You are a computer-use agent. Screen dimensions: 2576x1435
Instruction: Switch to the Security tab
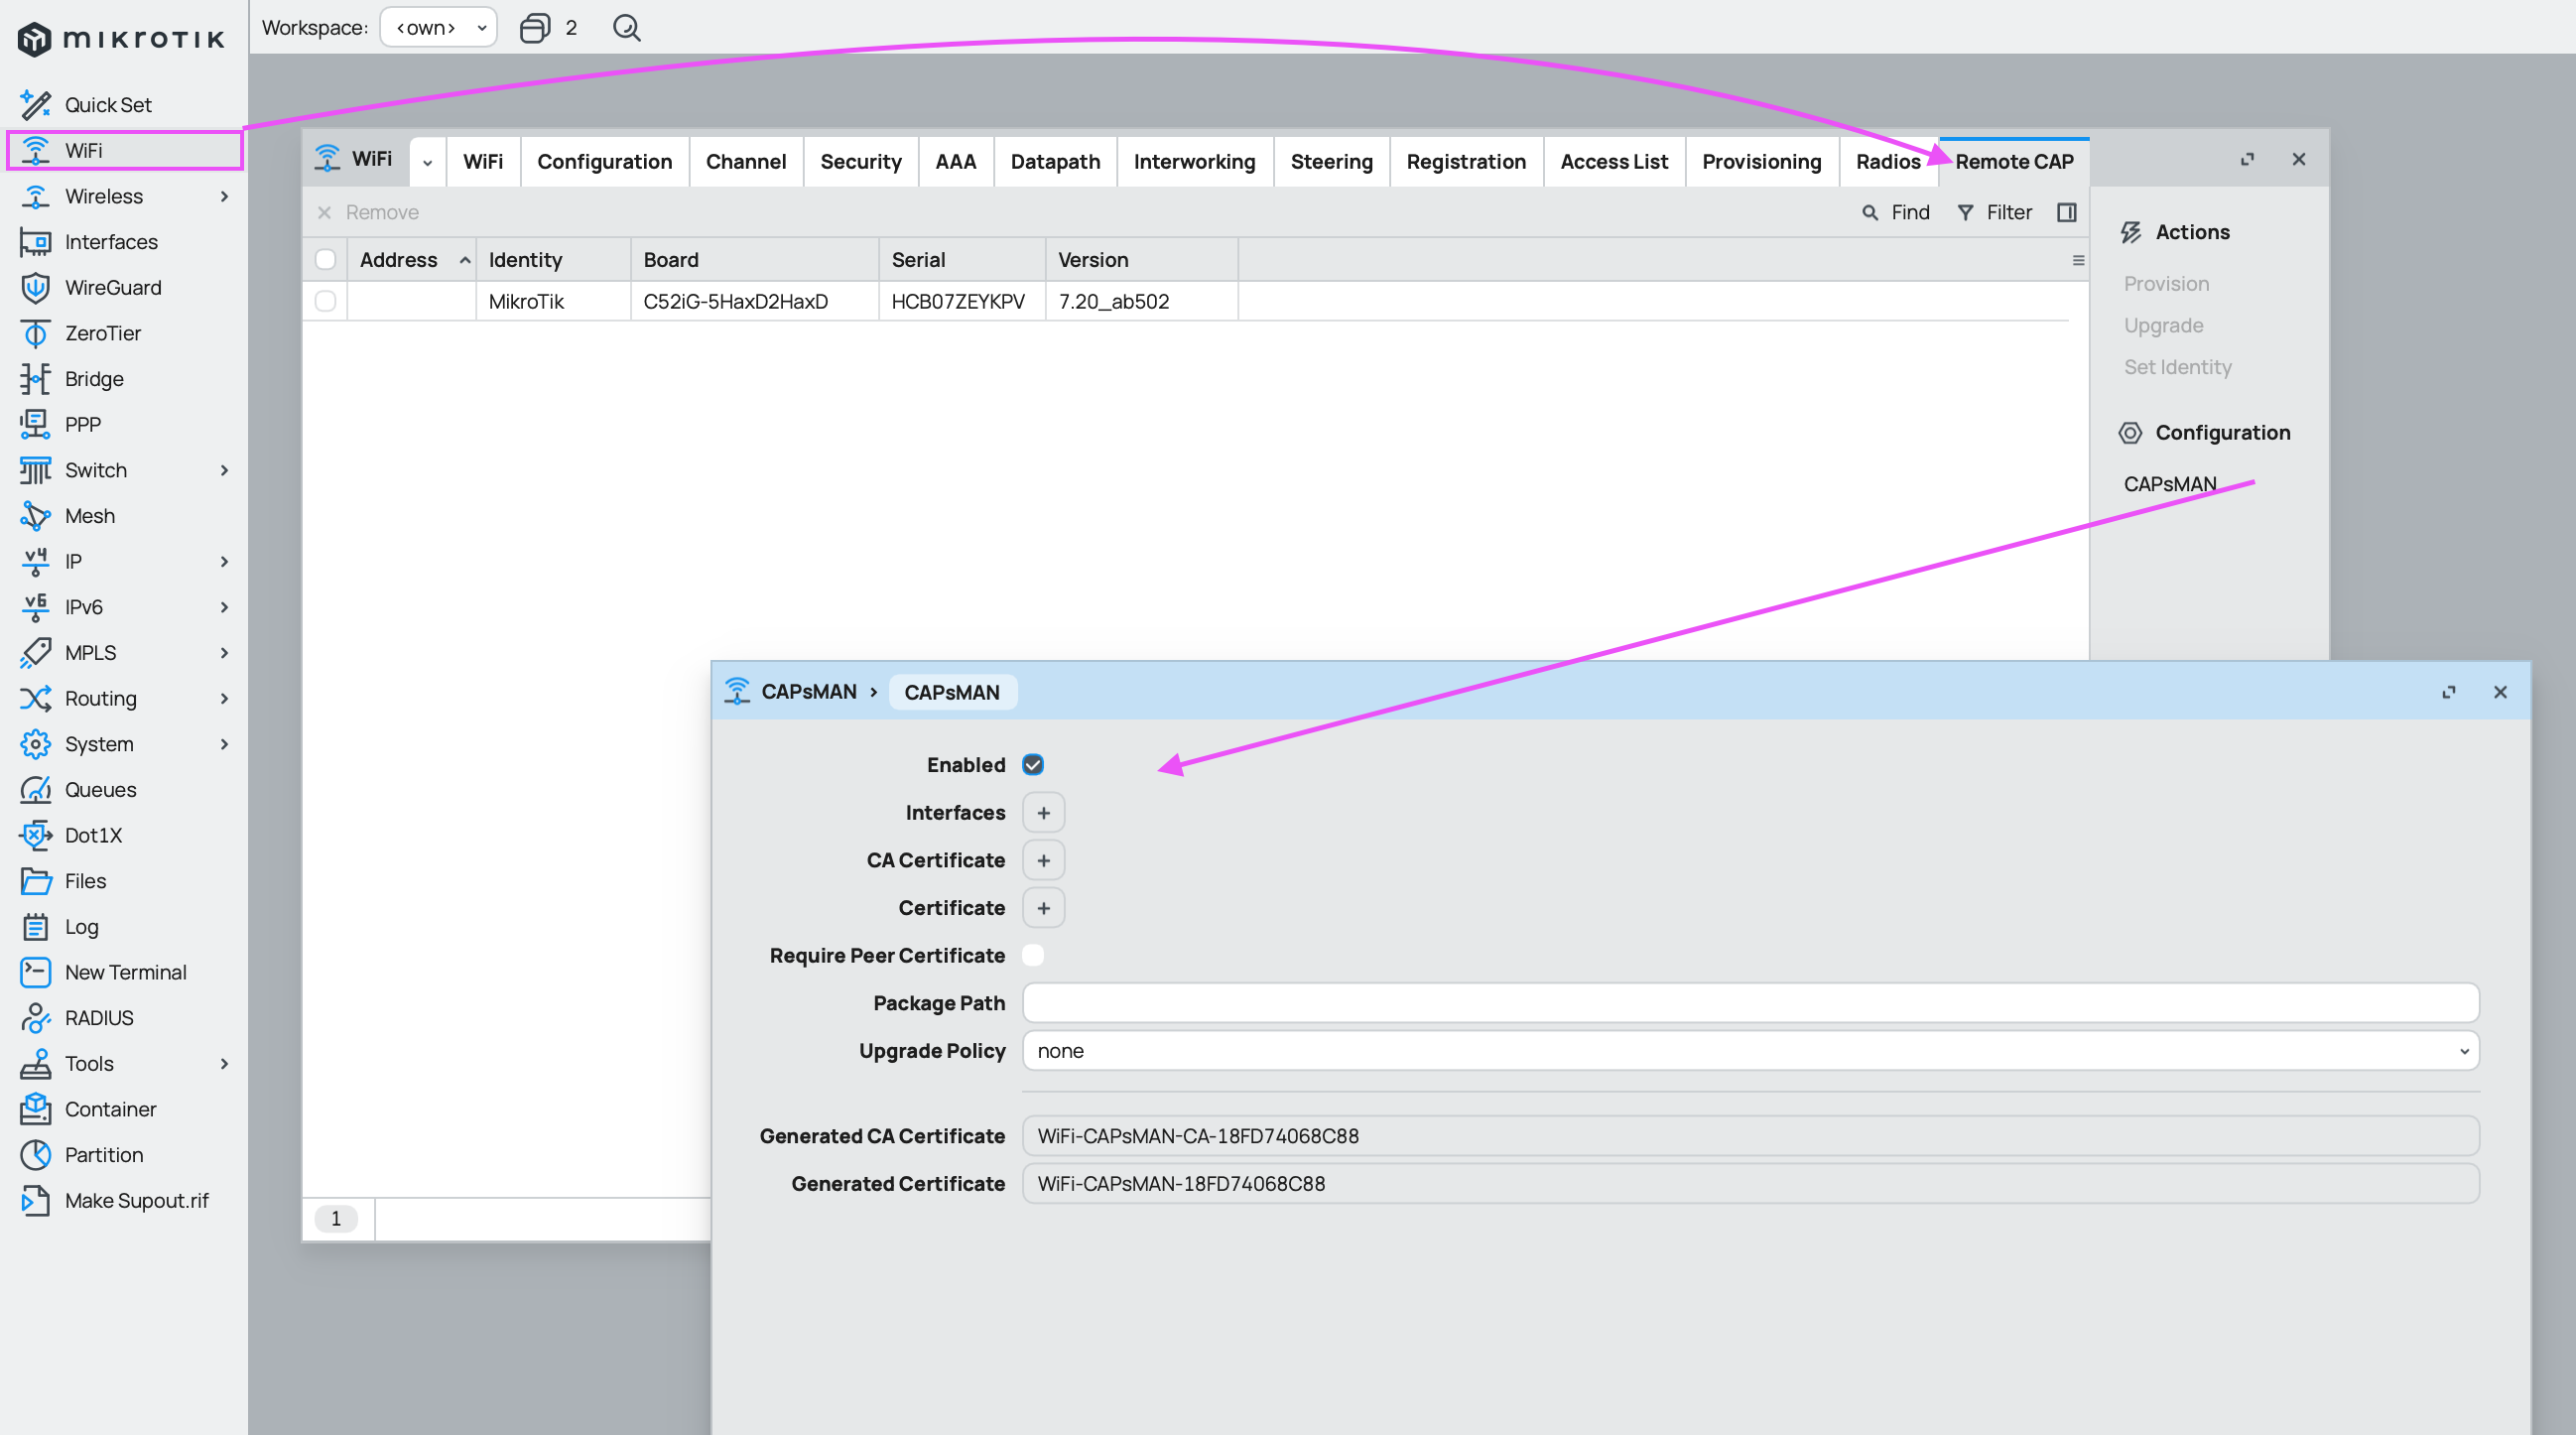860,162
